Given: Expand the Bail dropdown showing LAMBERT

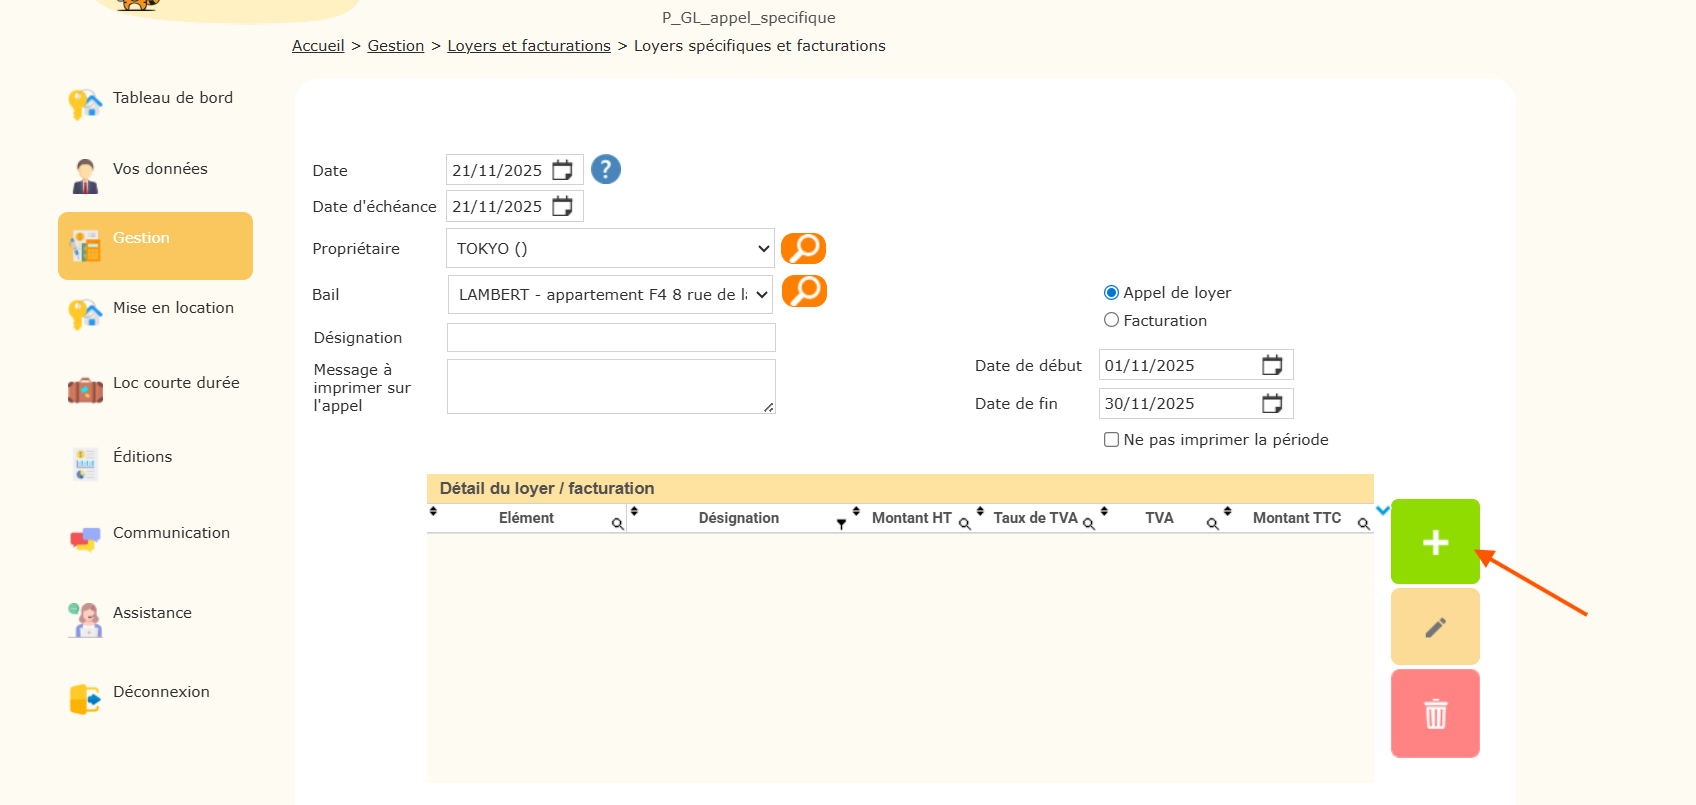Looking at the screenshot, I should click(609, 294).
